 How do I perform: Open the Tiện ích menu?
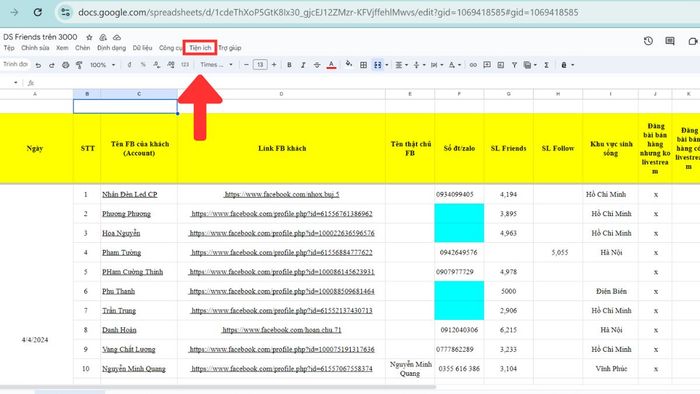coord(200,48)
